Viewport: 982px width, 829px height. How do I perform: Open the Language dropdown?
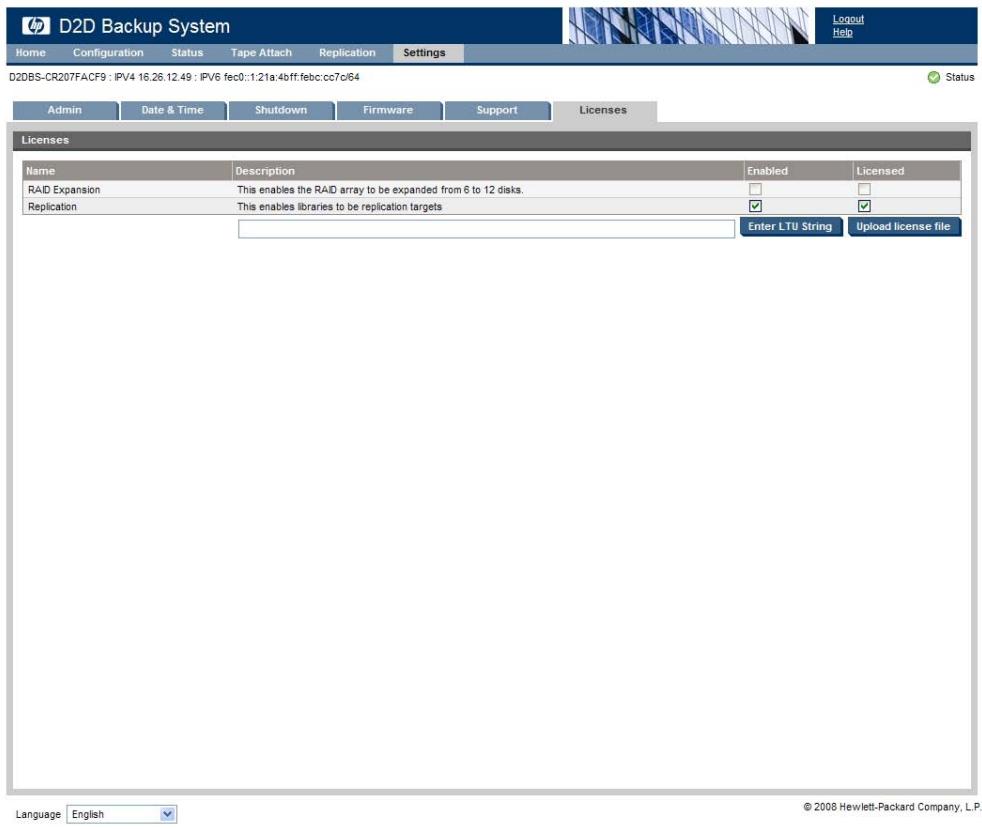[x=121, y=814]
